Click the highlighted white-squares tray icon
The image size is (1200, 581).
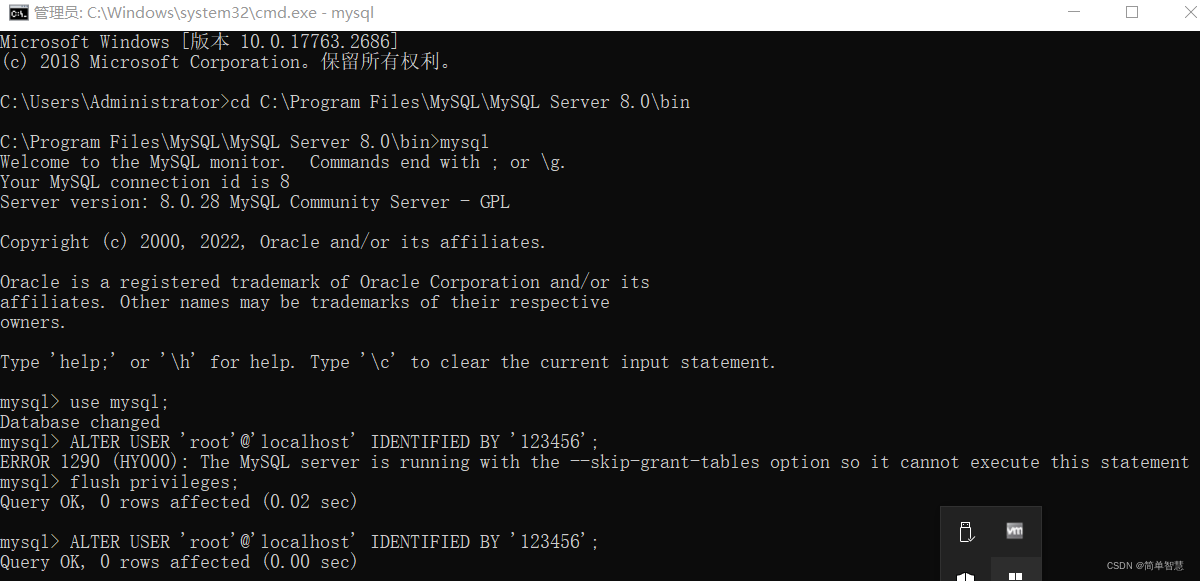(x=1015, y=575)
